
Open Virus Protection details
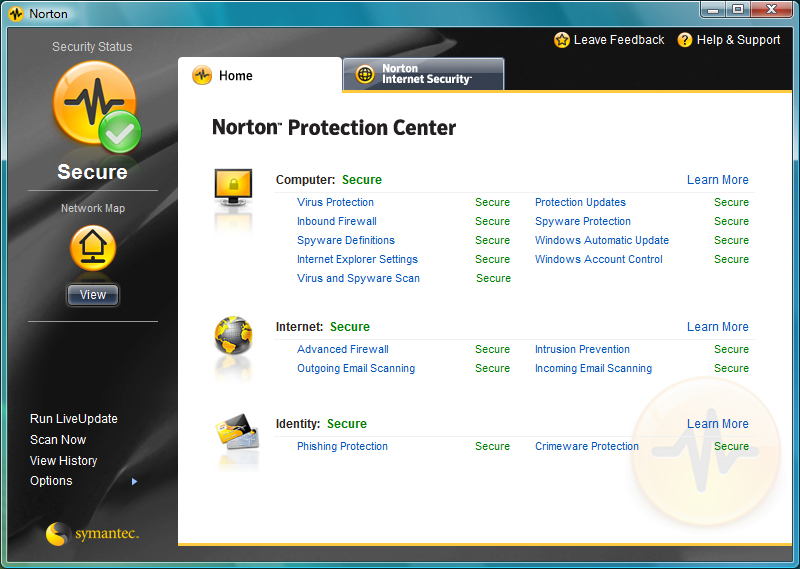[x=335, y=202]
